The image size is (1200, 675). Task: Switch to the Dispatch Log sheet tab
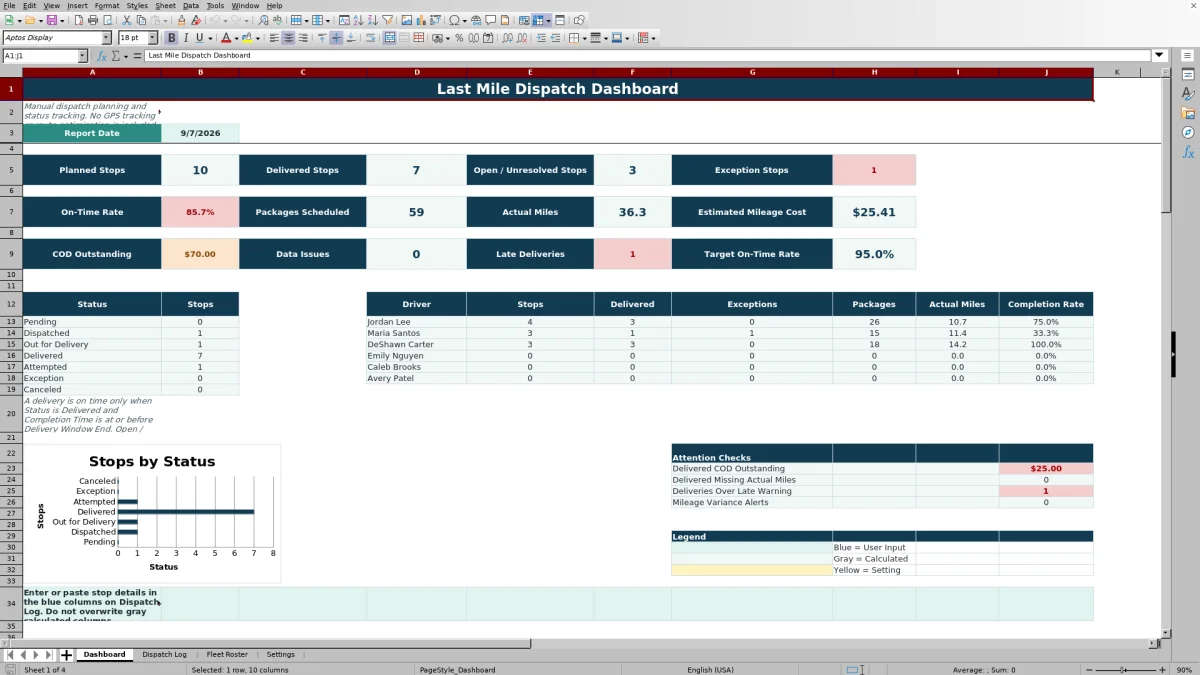(x=164, y=655)
